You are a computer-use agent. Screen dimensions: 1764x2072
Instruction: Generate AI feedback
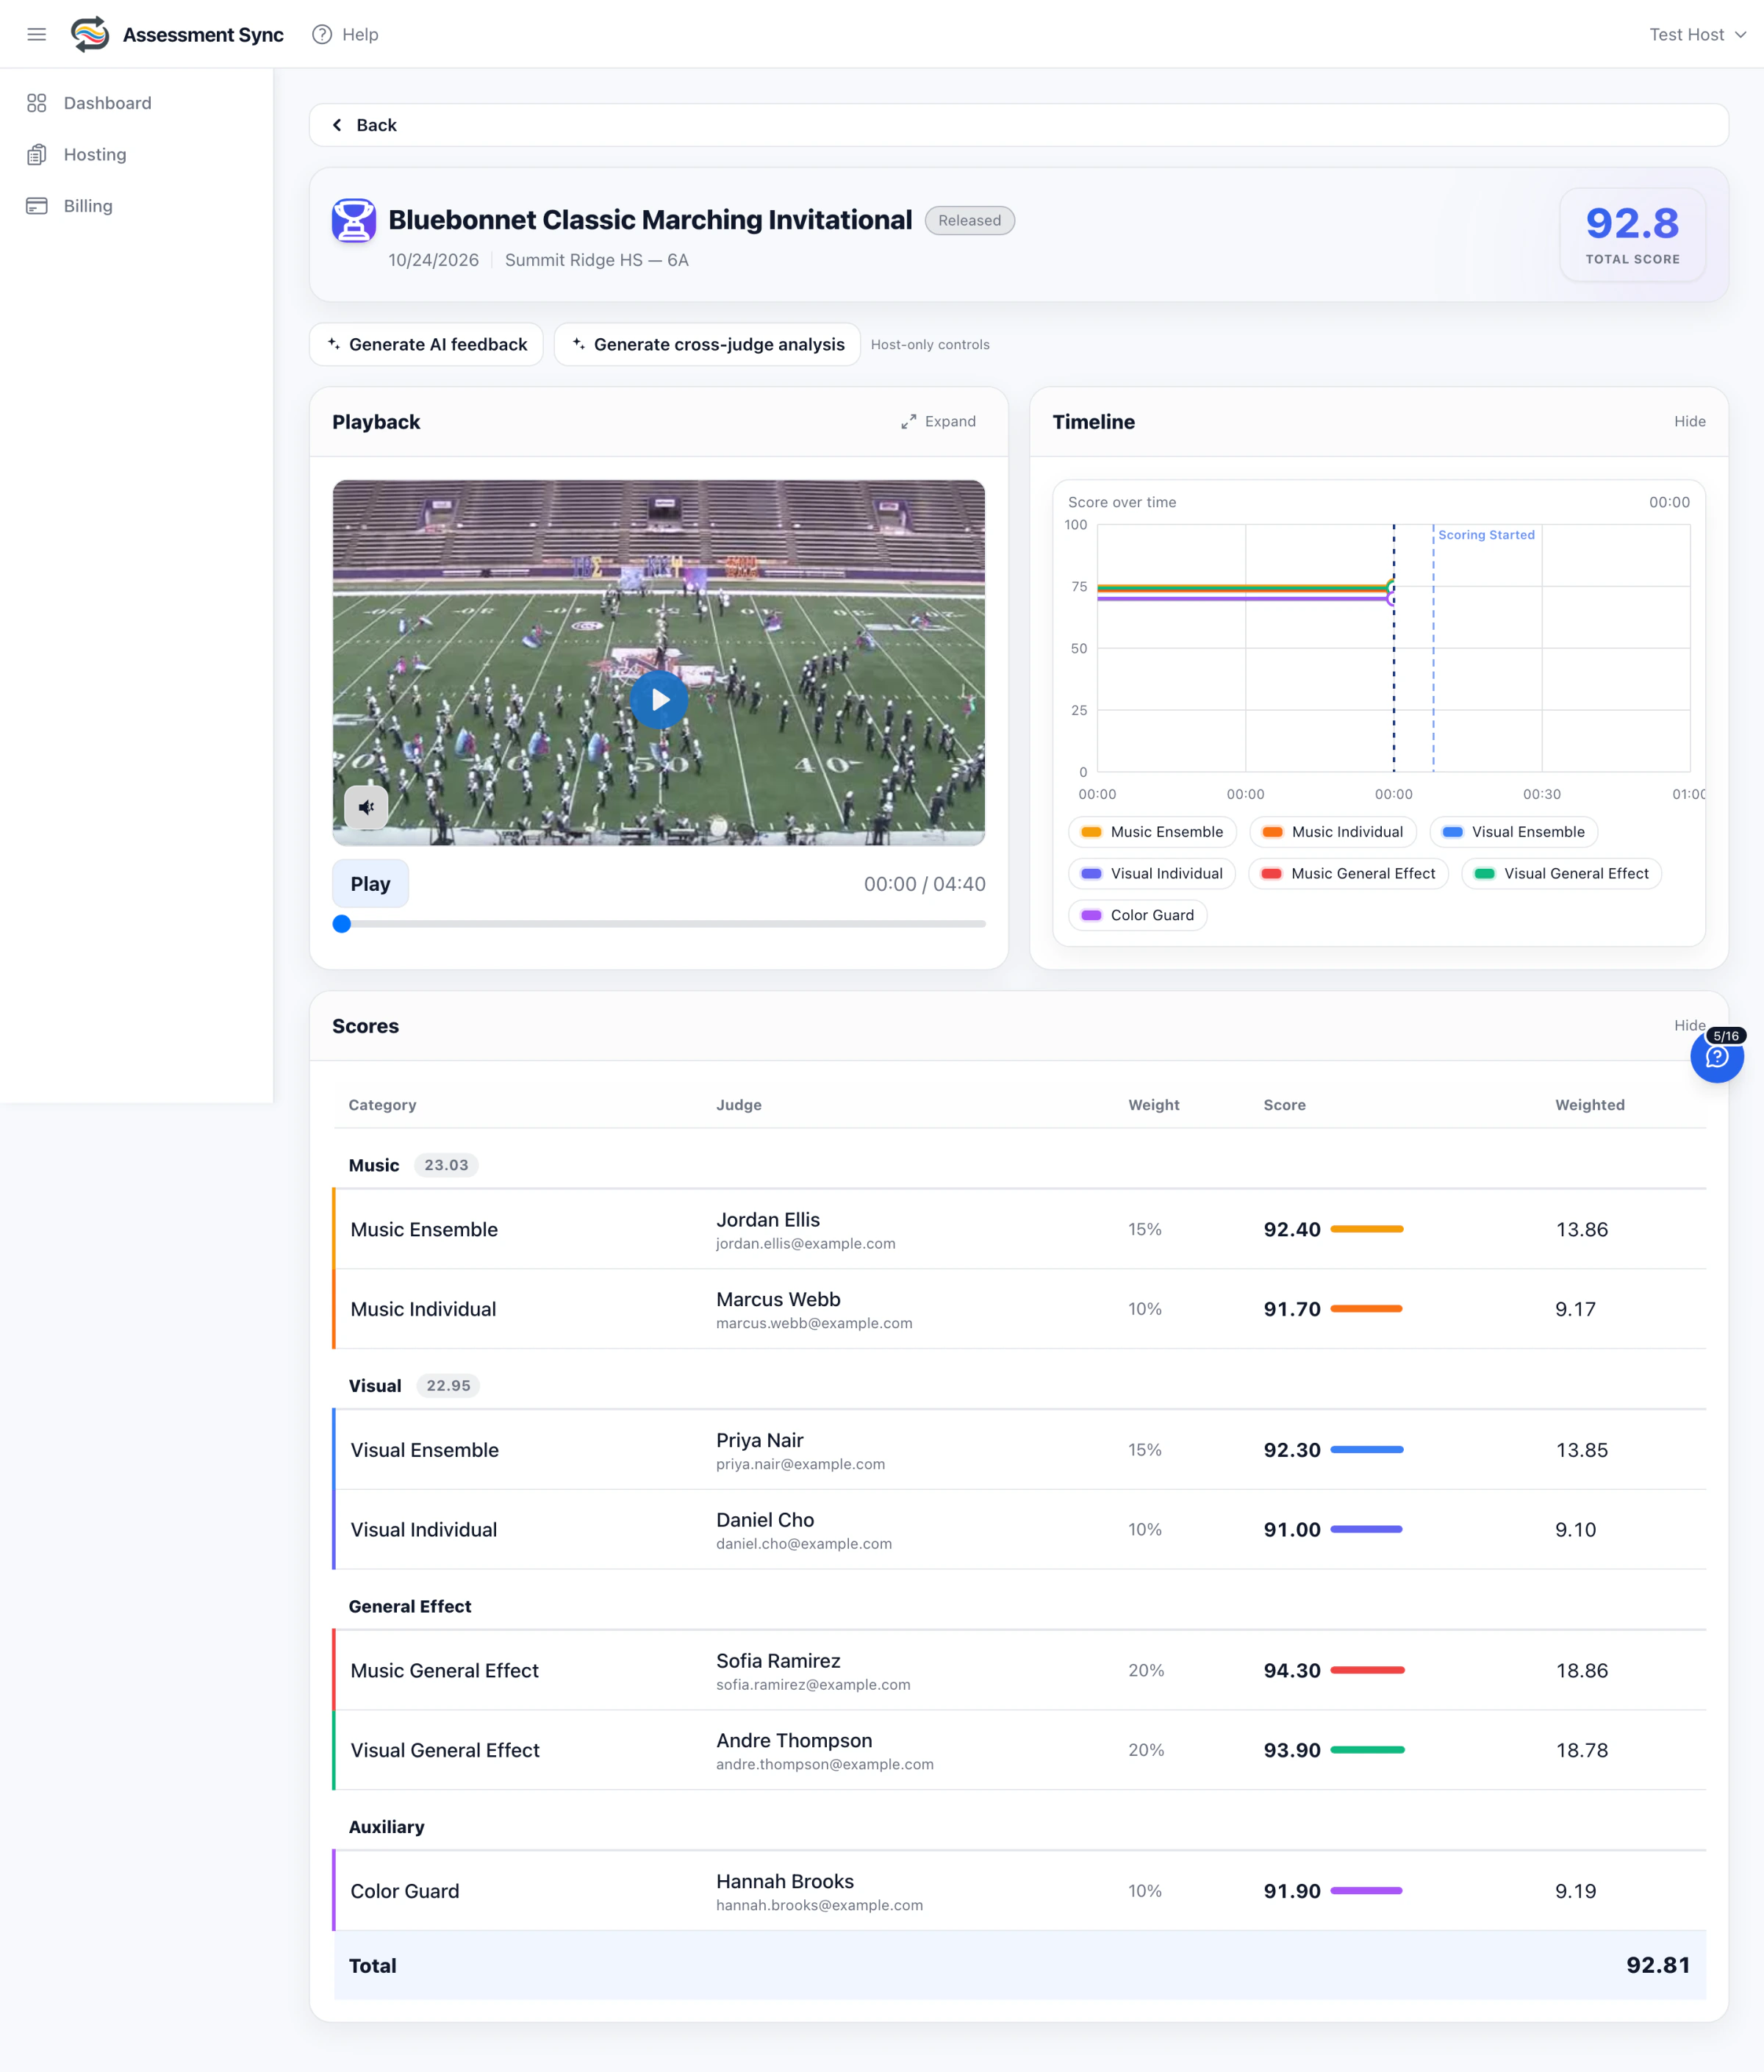coord(427,344)
